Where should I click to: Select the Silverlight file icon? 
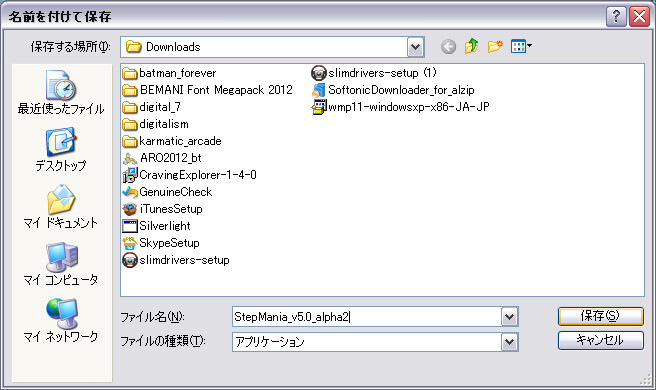(130, 226)
